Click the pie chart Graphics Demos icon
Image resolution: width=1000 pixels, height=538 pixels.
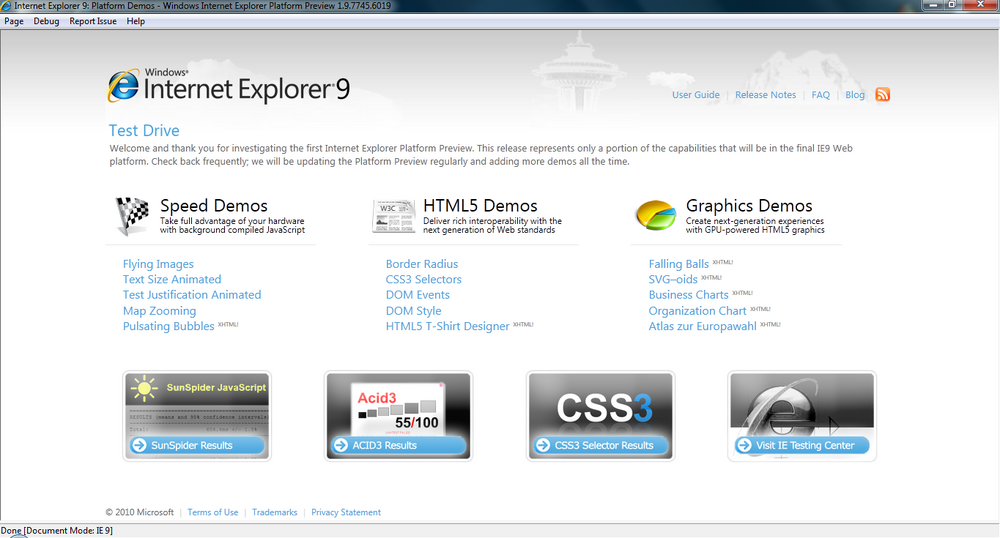pos(656,215)
